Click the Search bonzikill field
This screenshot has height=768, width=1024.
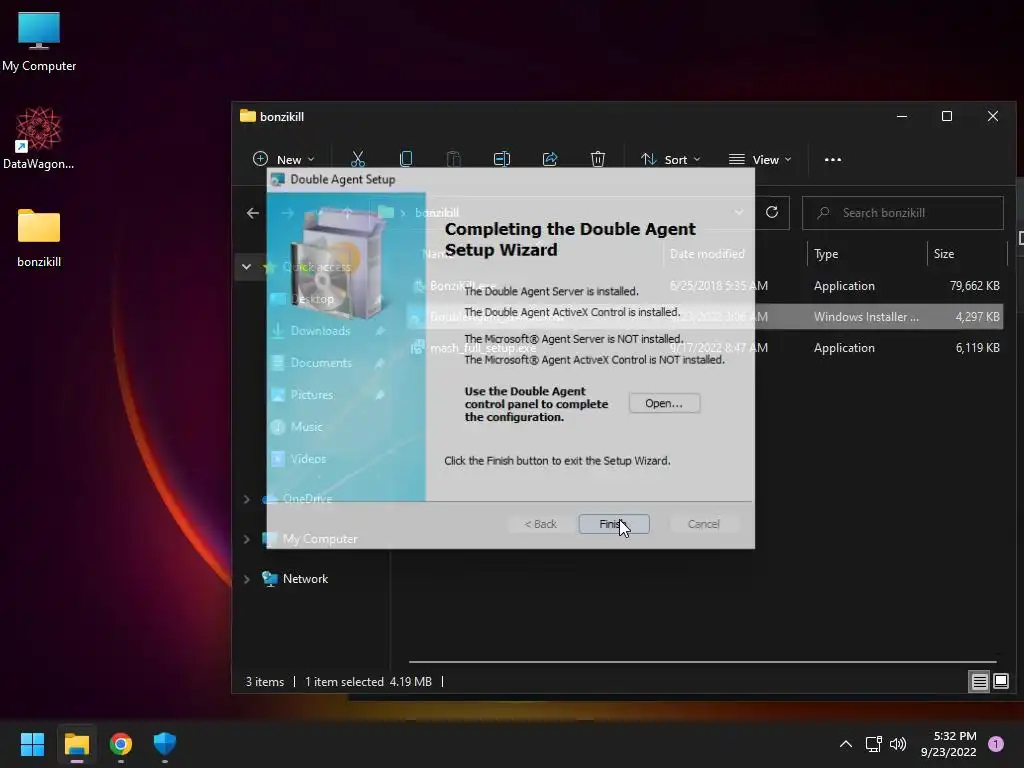903,213
